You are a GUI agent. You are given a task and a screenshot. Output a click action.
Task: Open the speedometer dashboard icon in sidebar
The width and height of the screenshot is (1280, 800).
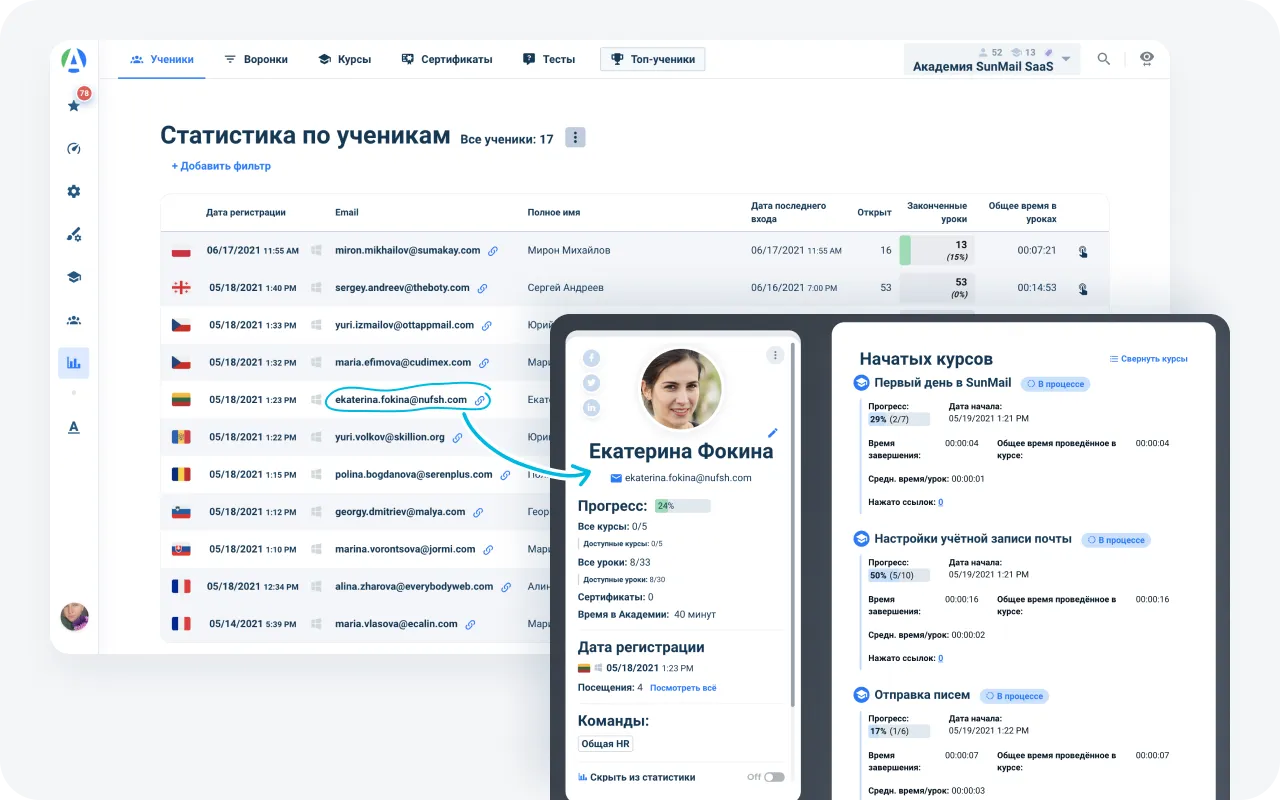[x=74, y=149]
